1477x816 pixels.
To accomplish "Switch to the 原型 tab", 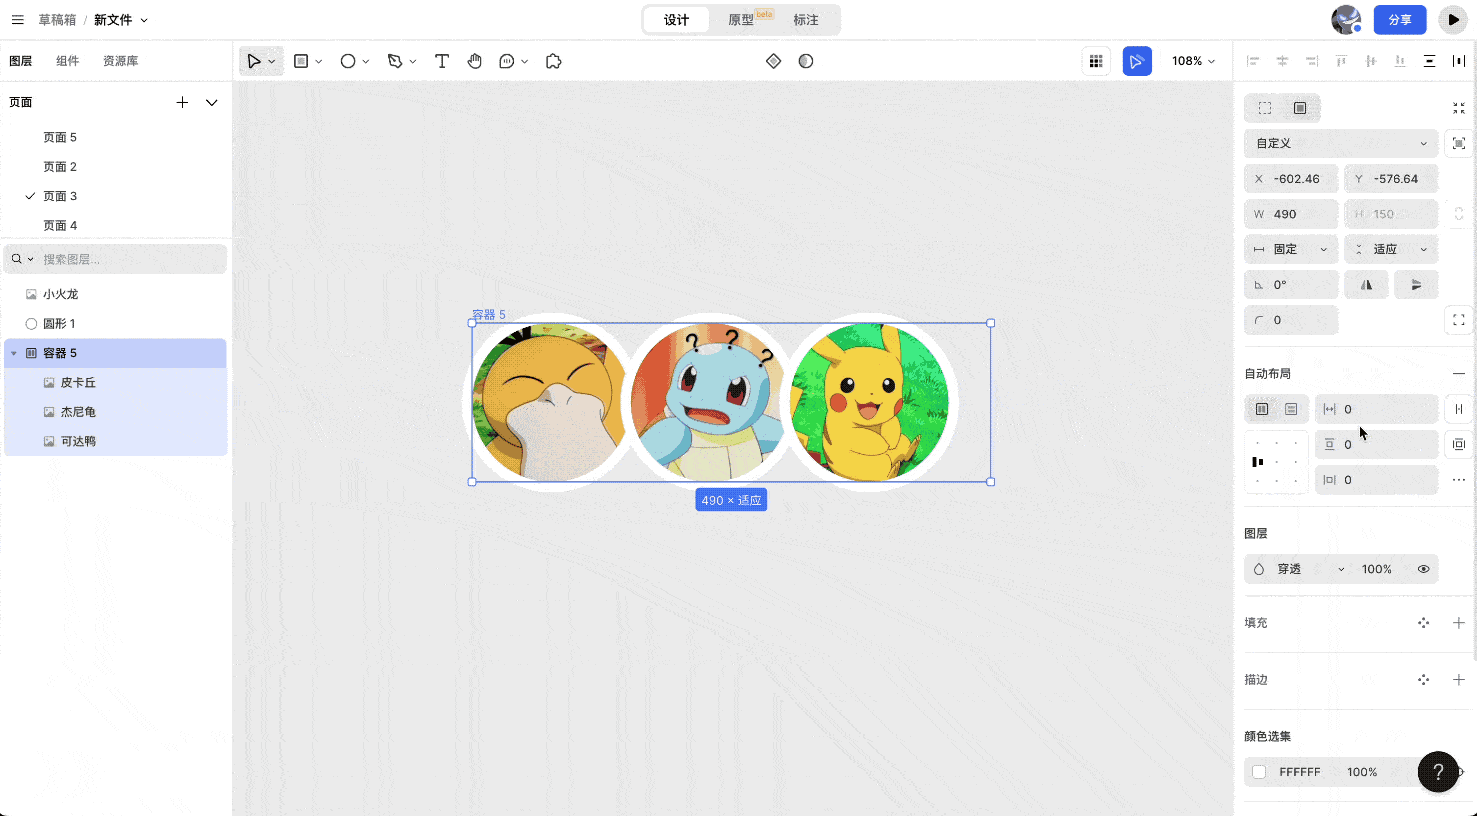I will (741, 20).
